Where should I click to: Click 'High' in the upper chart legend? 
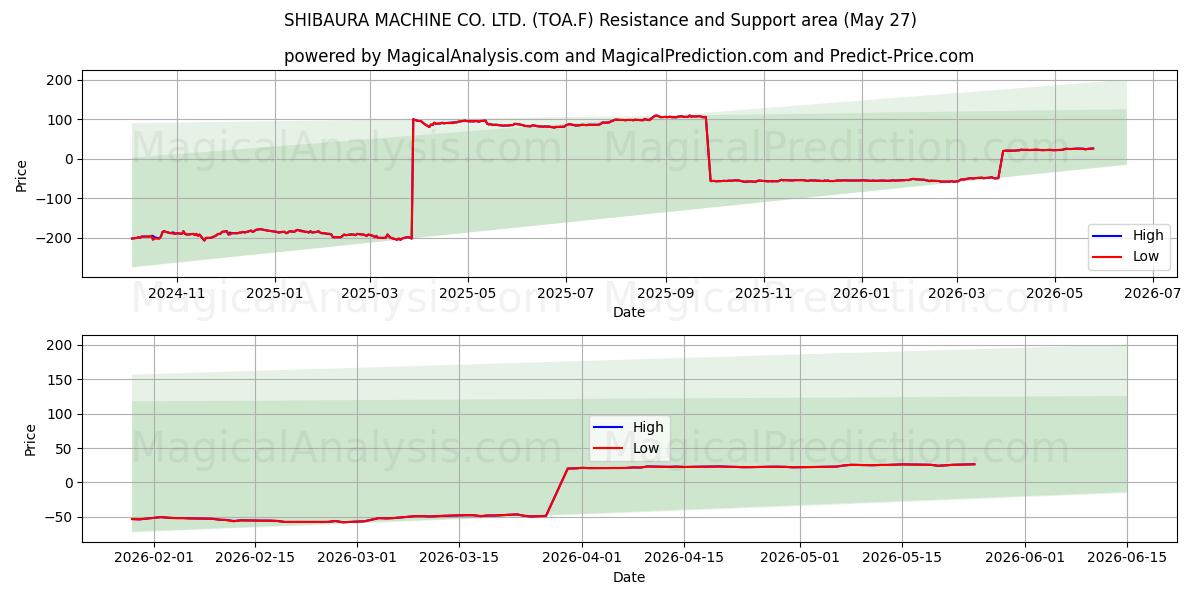pyautogui.click(x=1148, y=236)
